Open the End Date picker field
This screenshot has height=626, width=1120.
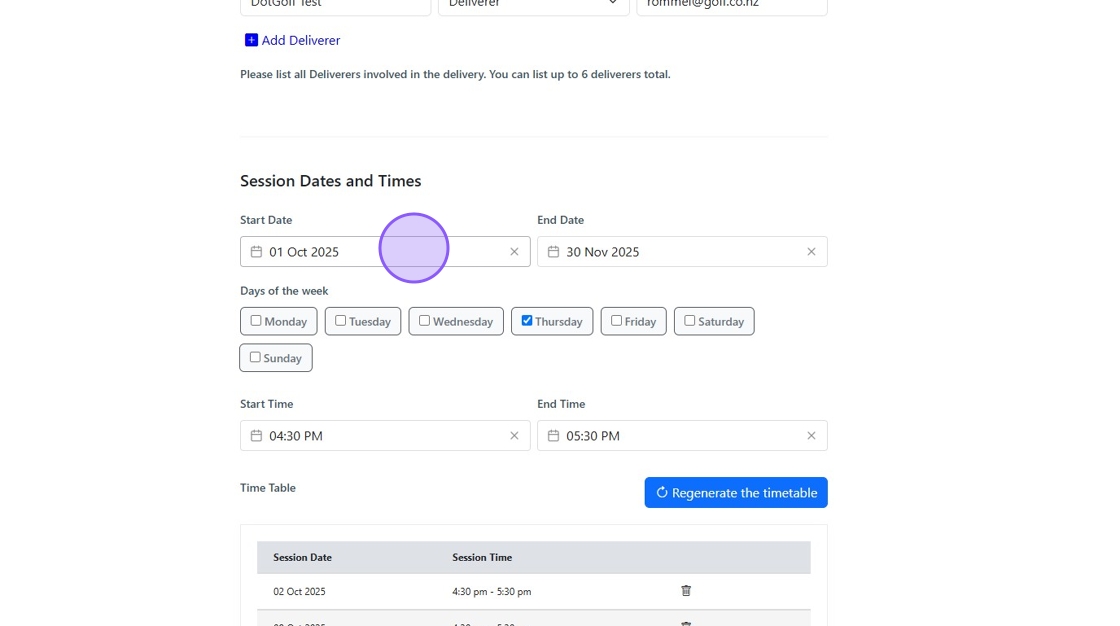pos(680,252)
